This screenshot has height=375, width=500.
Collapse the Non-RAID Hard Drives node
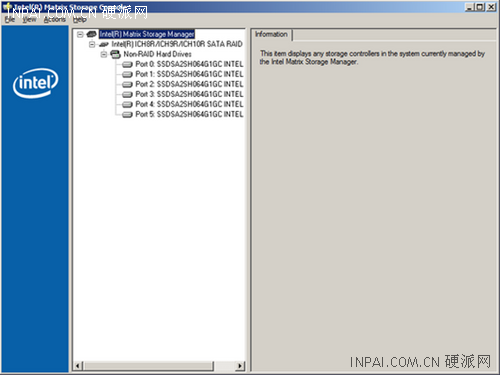[104, 54]
